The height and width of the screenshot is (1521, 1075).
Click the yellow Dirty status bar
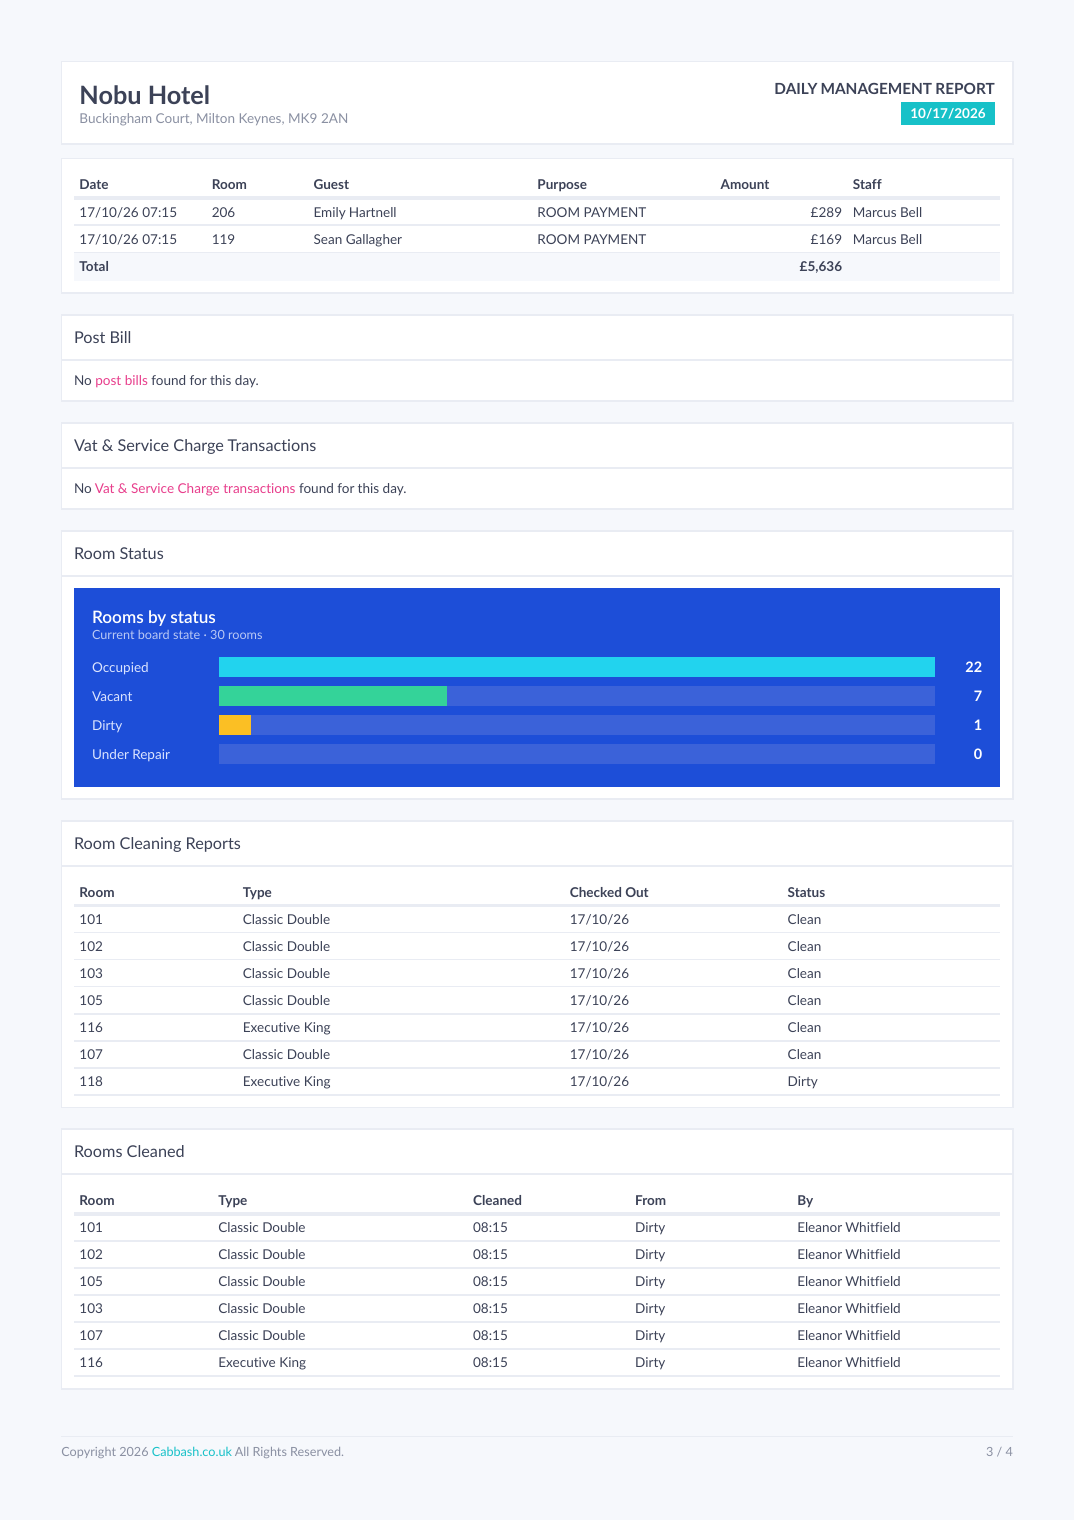click(x=235, y=725)
